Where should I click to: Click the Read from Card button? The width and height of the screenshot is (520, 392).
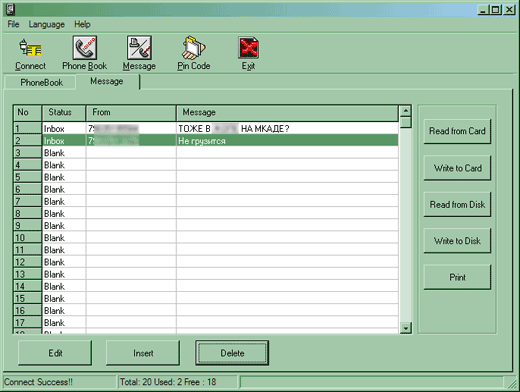pyautogui.click(x=457, y=131)
